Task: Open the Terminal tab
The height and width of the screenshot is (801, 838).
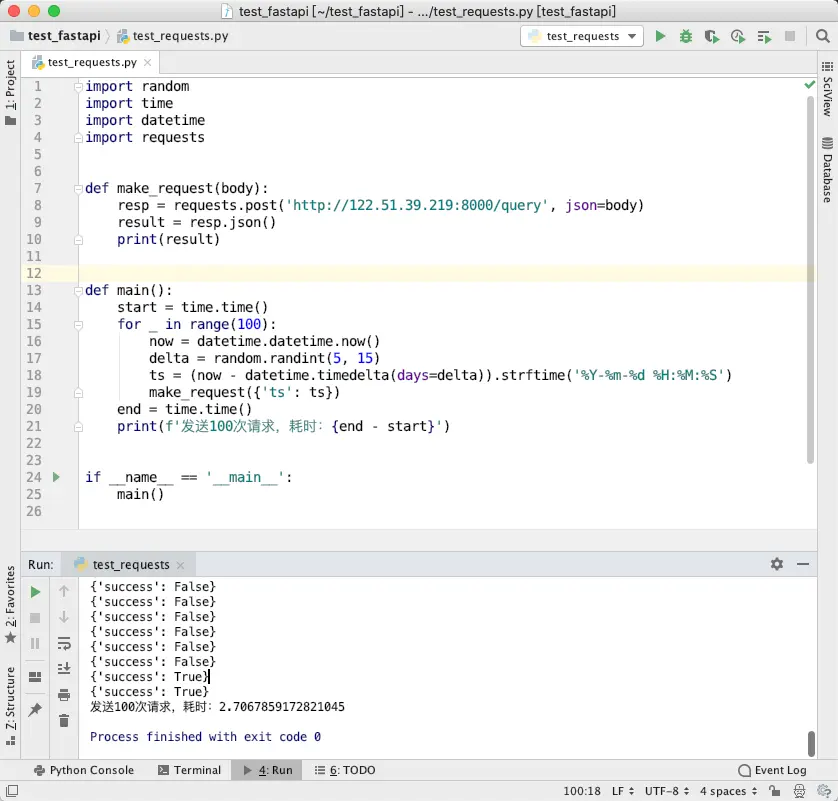Action: click(189, 770)
